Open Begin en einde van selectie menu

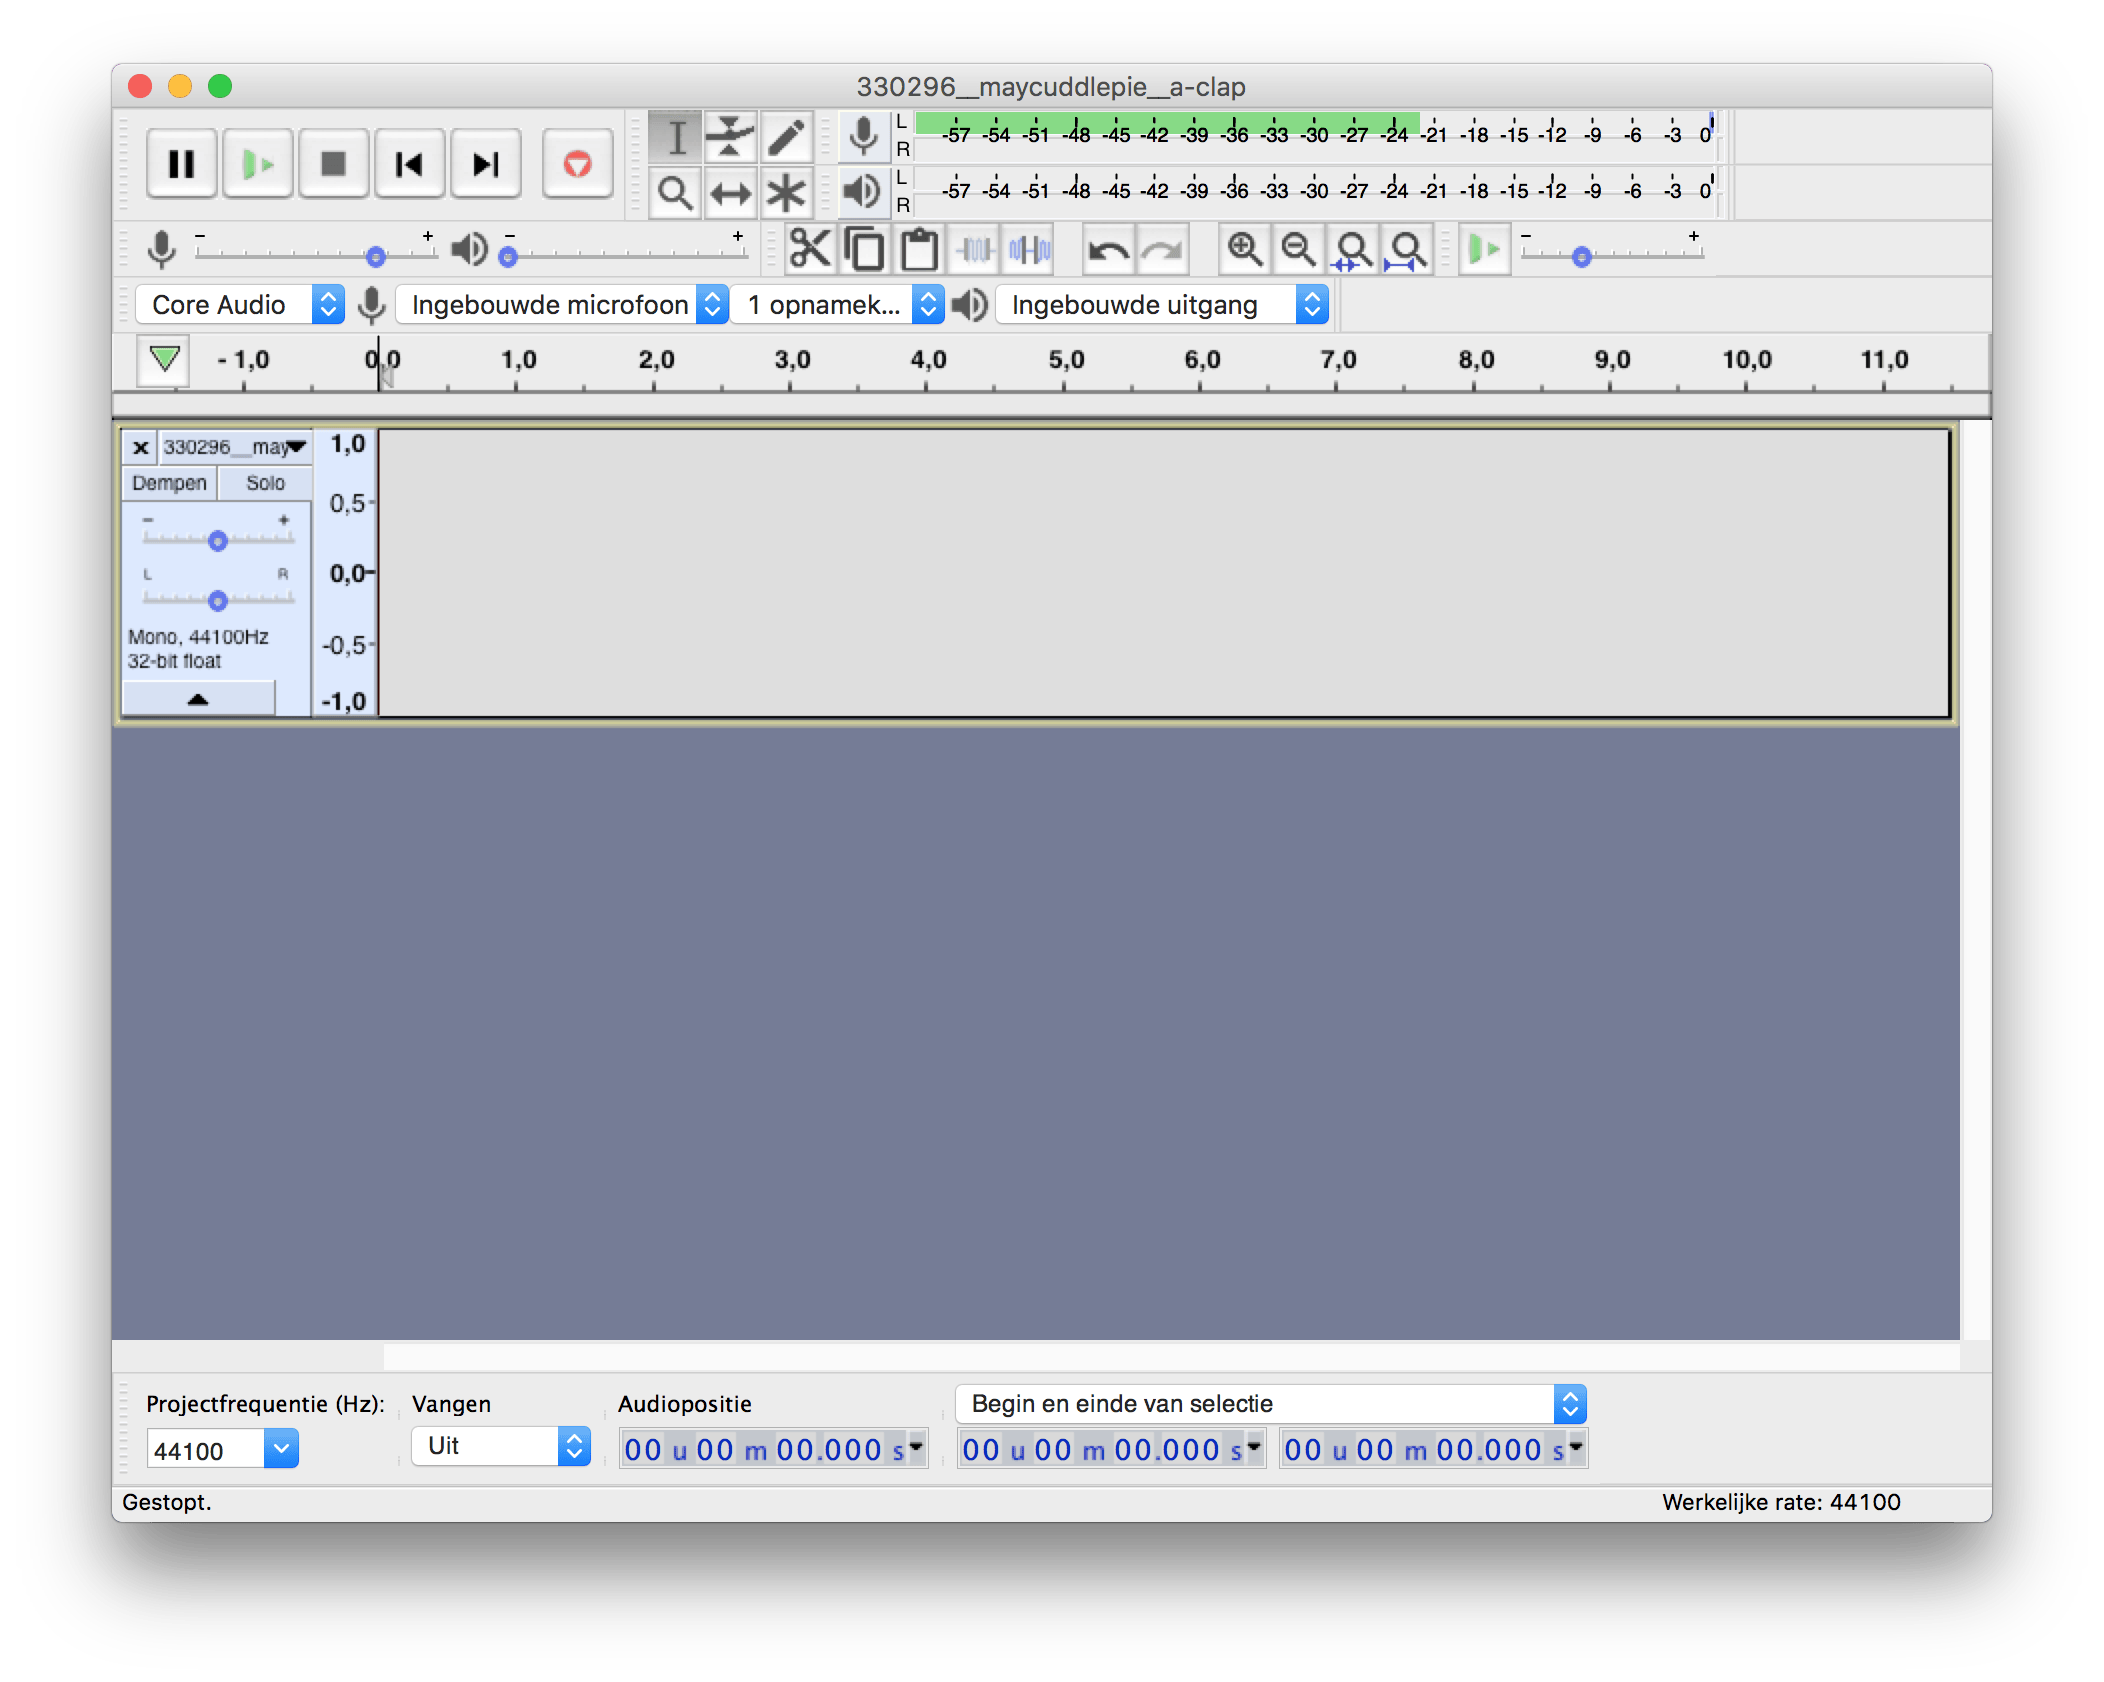[1270, 1404]
